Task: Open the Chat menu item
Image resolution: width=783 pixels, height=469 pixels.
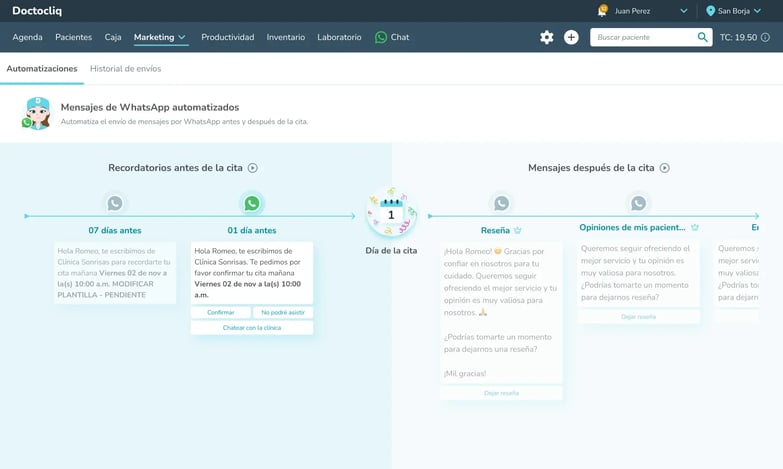Action: (x=392, y=37)
